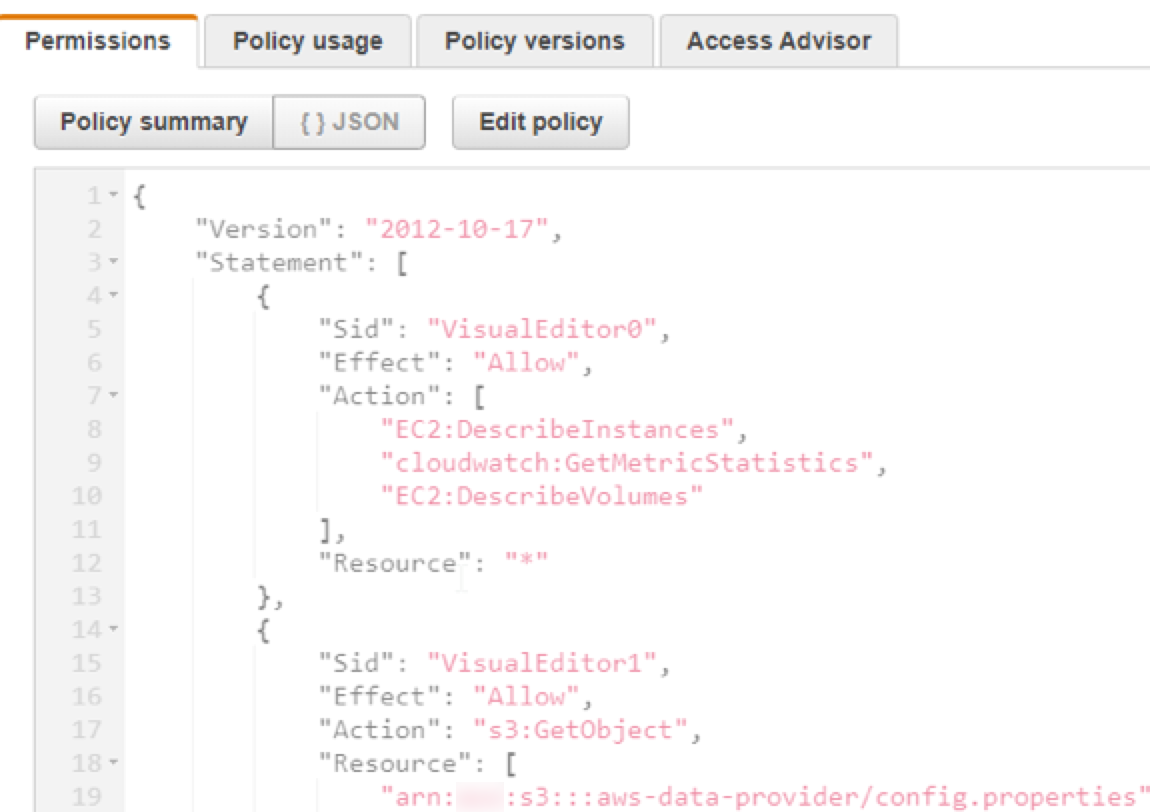
Task: Open the Policy versions tab
Action: pos(534,42)
